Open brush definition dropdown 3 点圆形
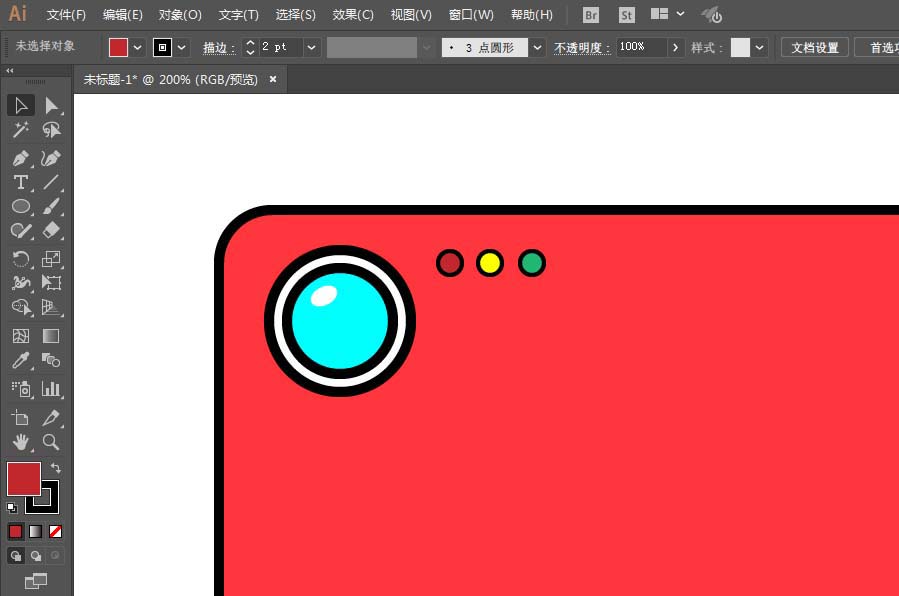 [x=537, y=48]
